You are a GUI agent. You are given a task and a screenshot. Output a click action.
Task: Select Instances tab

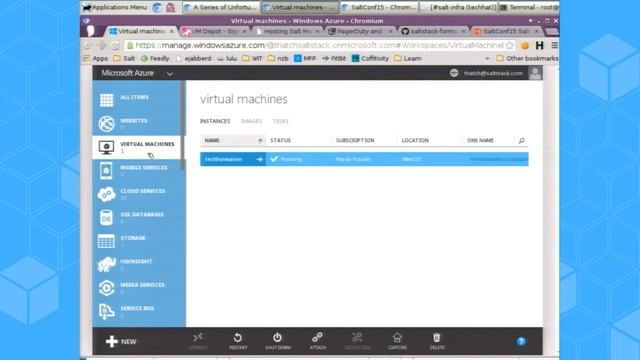(215, 121)
